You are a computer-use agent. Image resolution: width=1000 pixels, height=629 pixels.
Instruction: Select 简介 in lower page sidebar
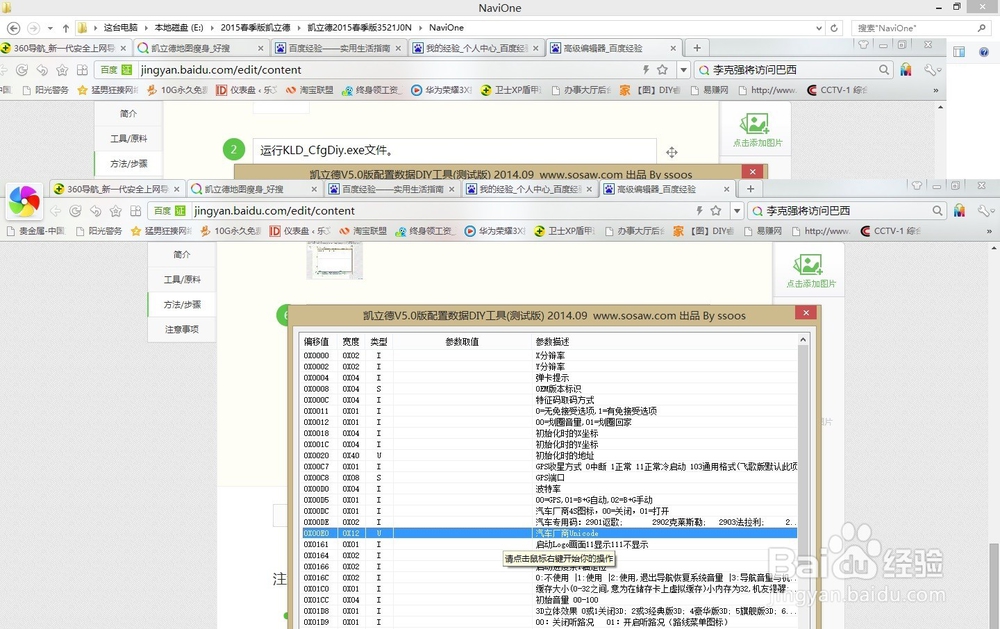(182, 255)
